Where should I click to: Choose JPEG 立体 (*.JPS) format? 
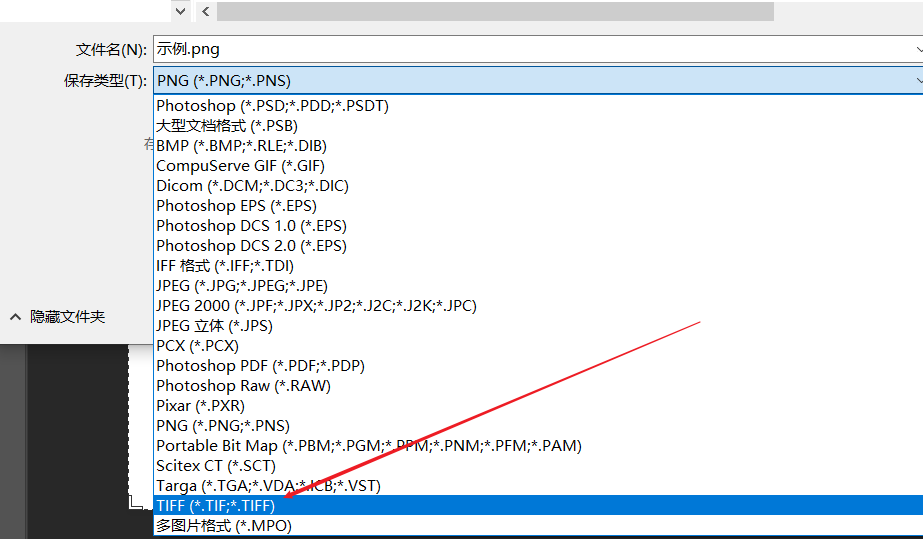(x=538, y=326)
